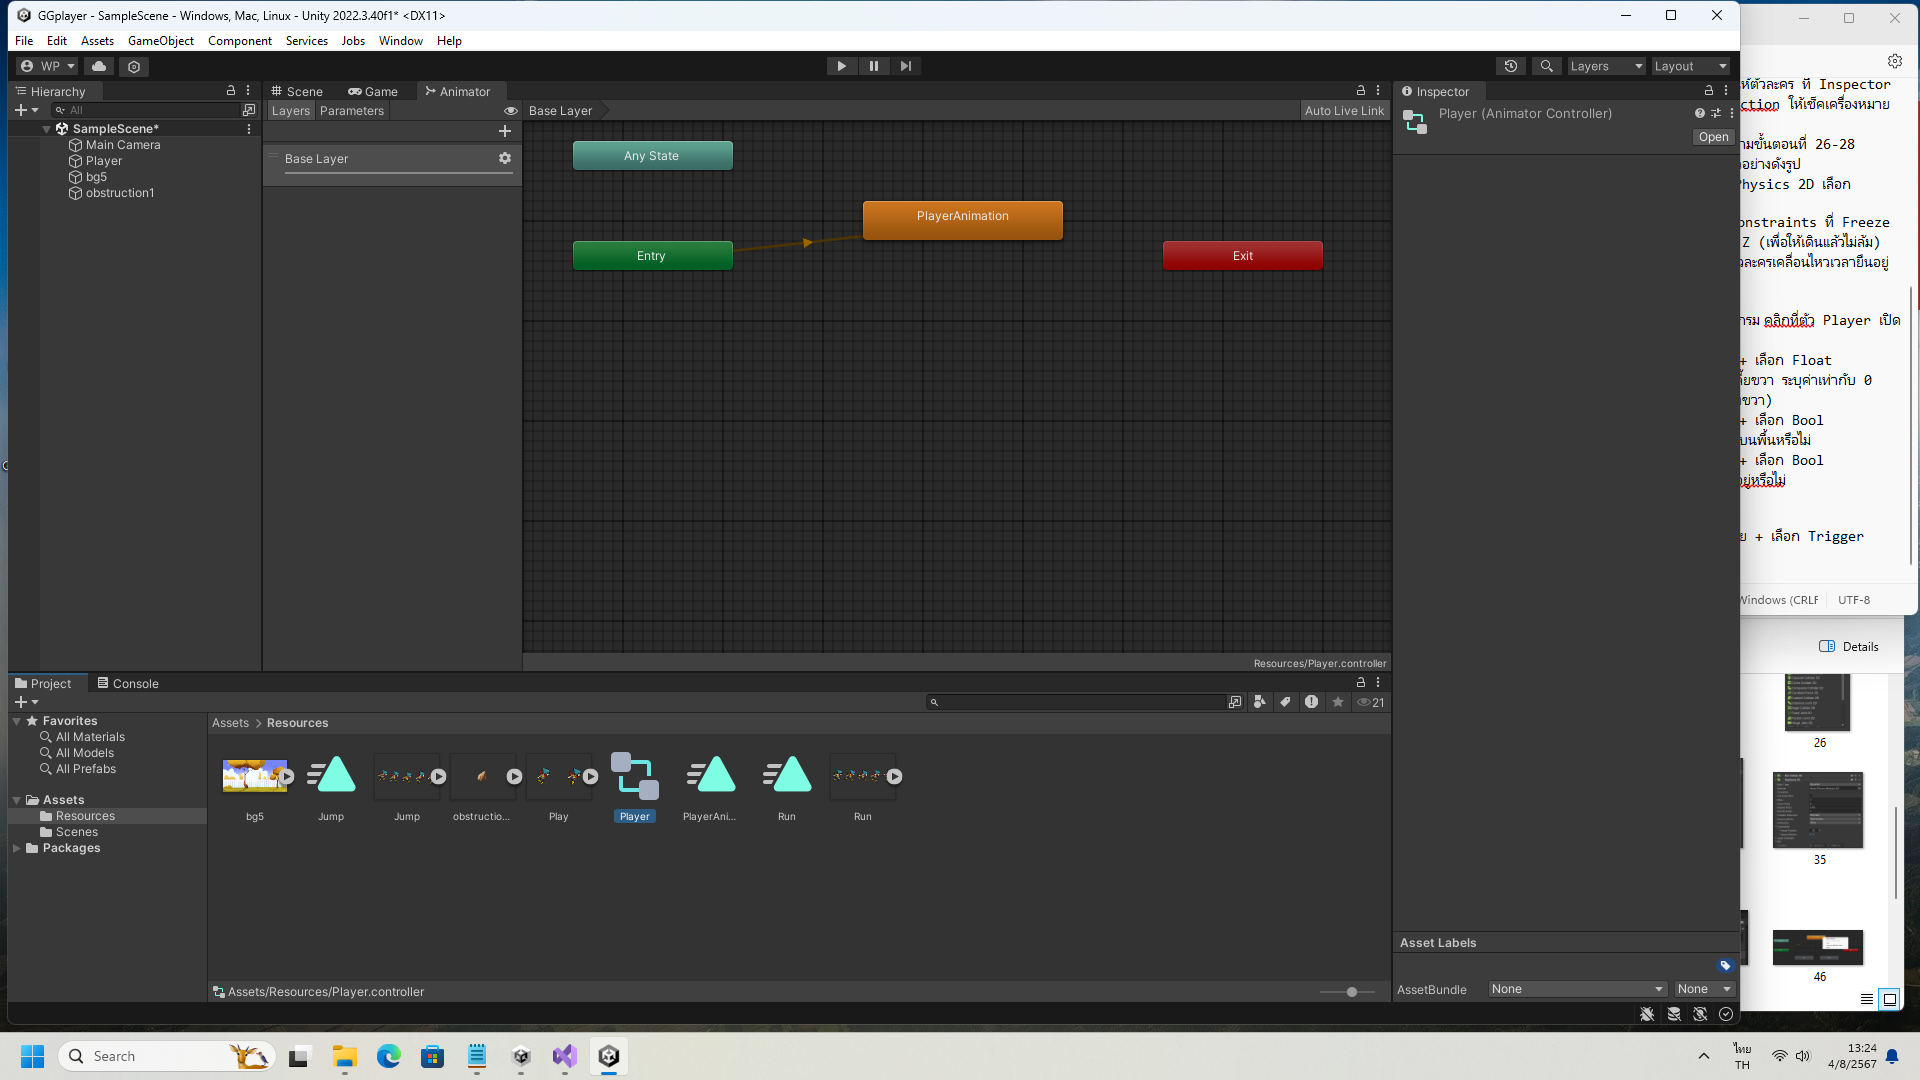Click the Open button in Inspector
The width and height of the screenshot is (1920, 1080).
pyautogui.click(x=1712, y=137)
